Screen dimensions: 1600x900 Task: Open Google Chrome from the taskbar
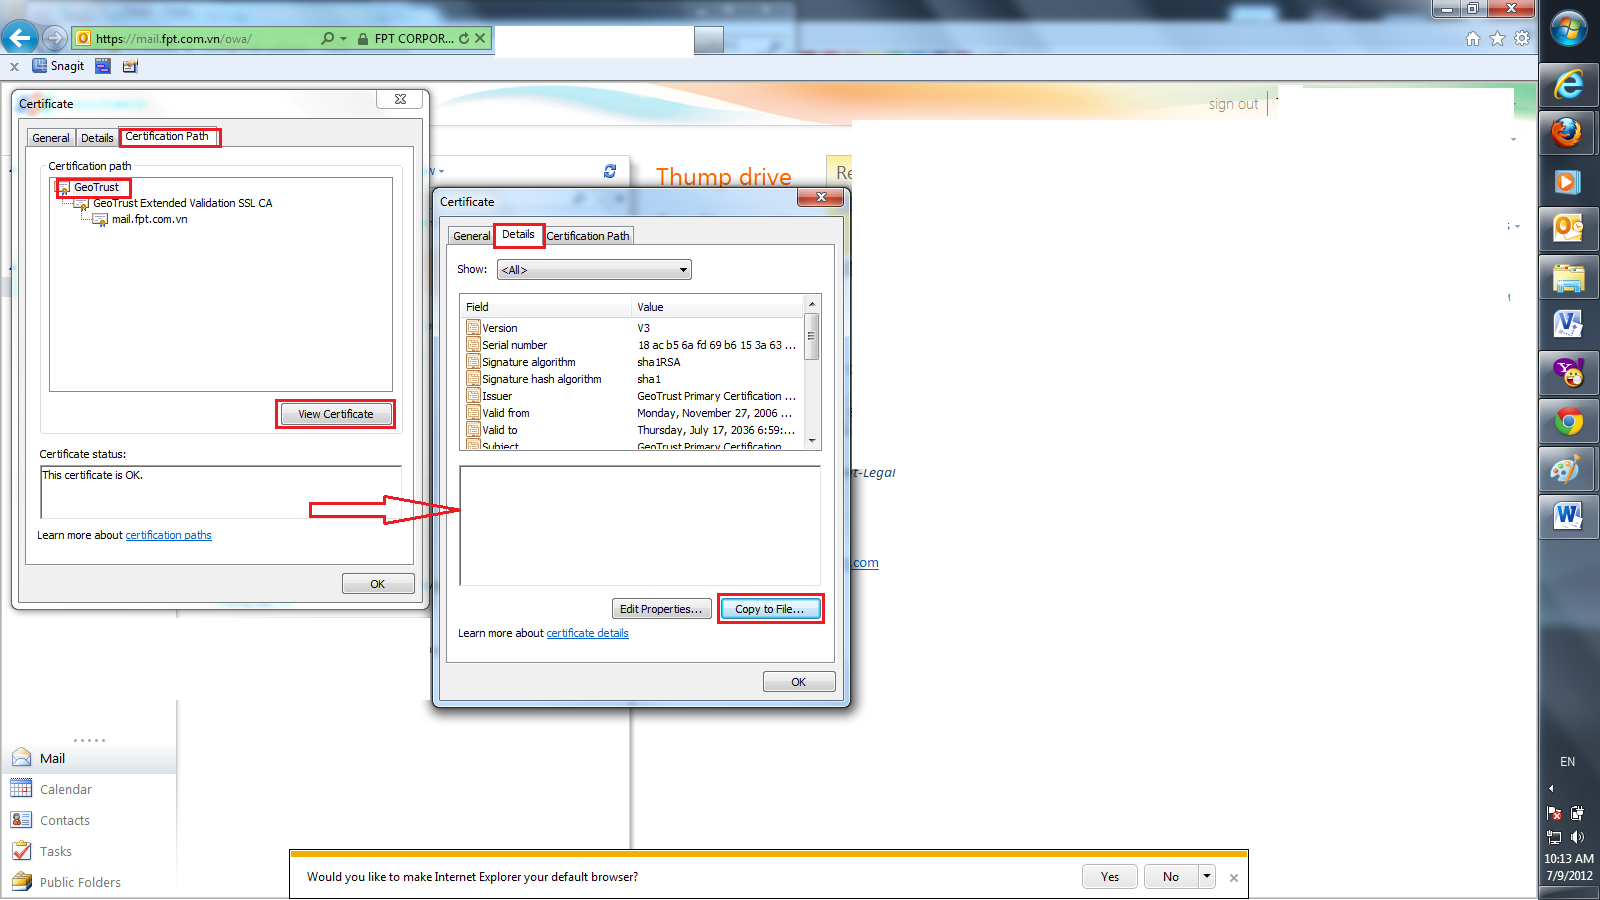point(1568,422)
